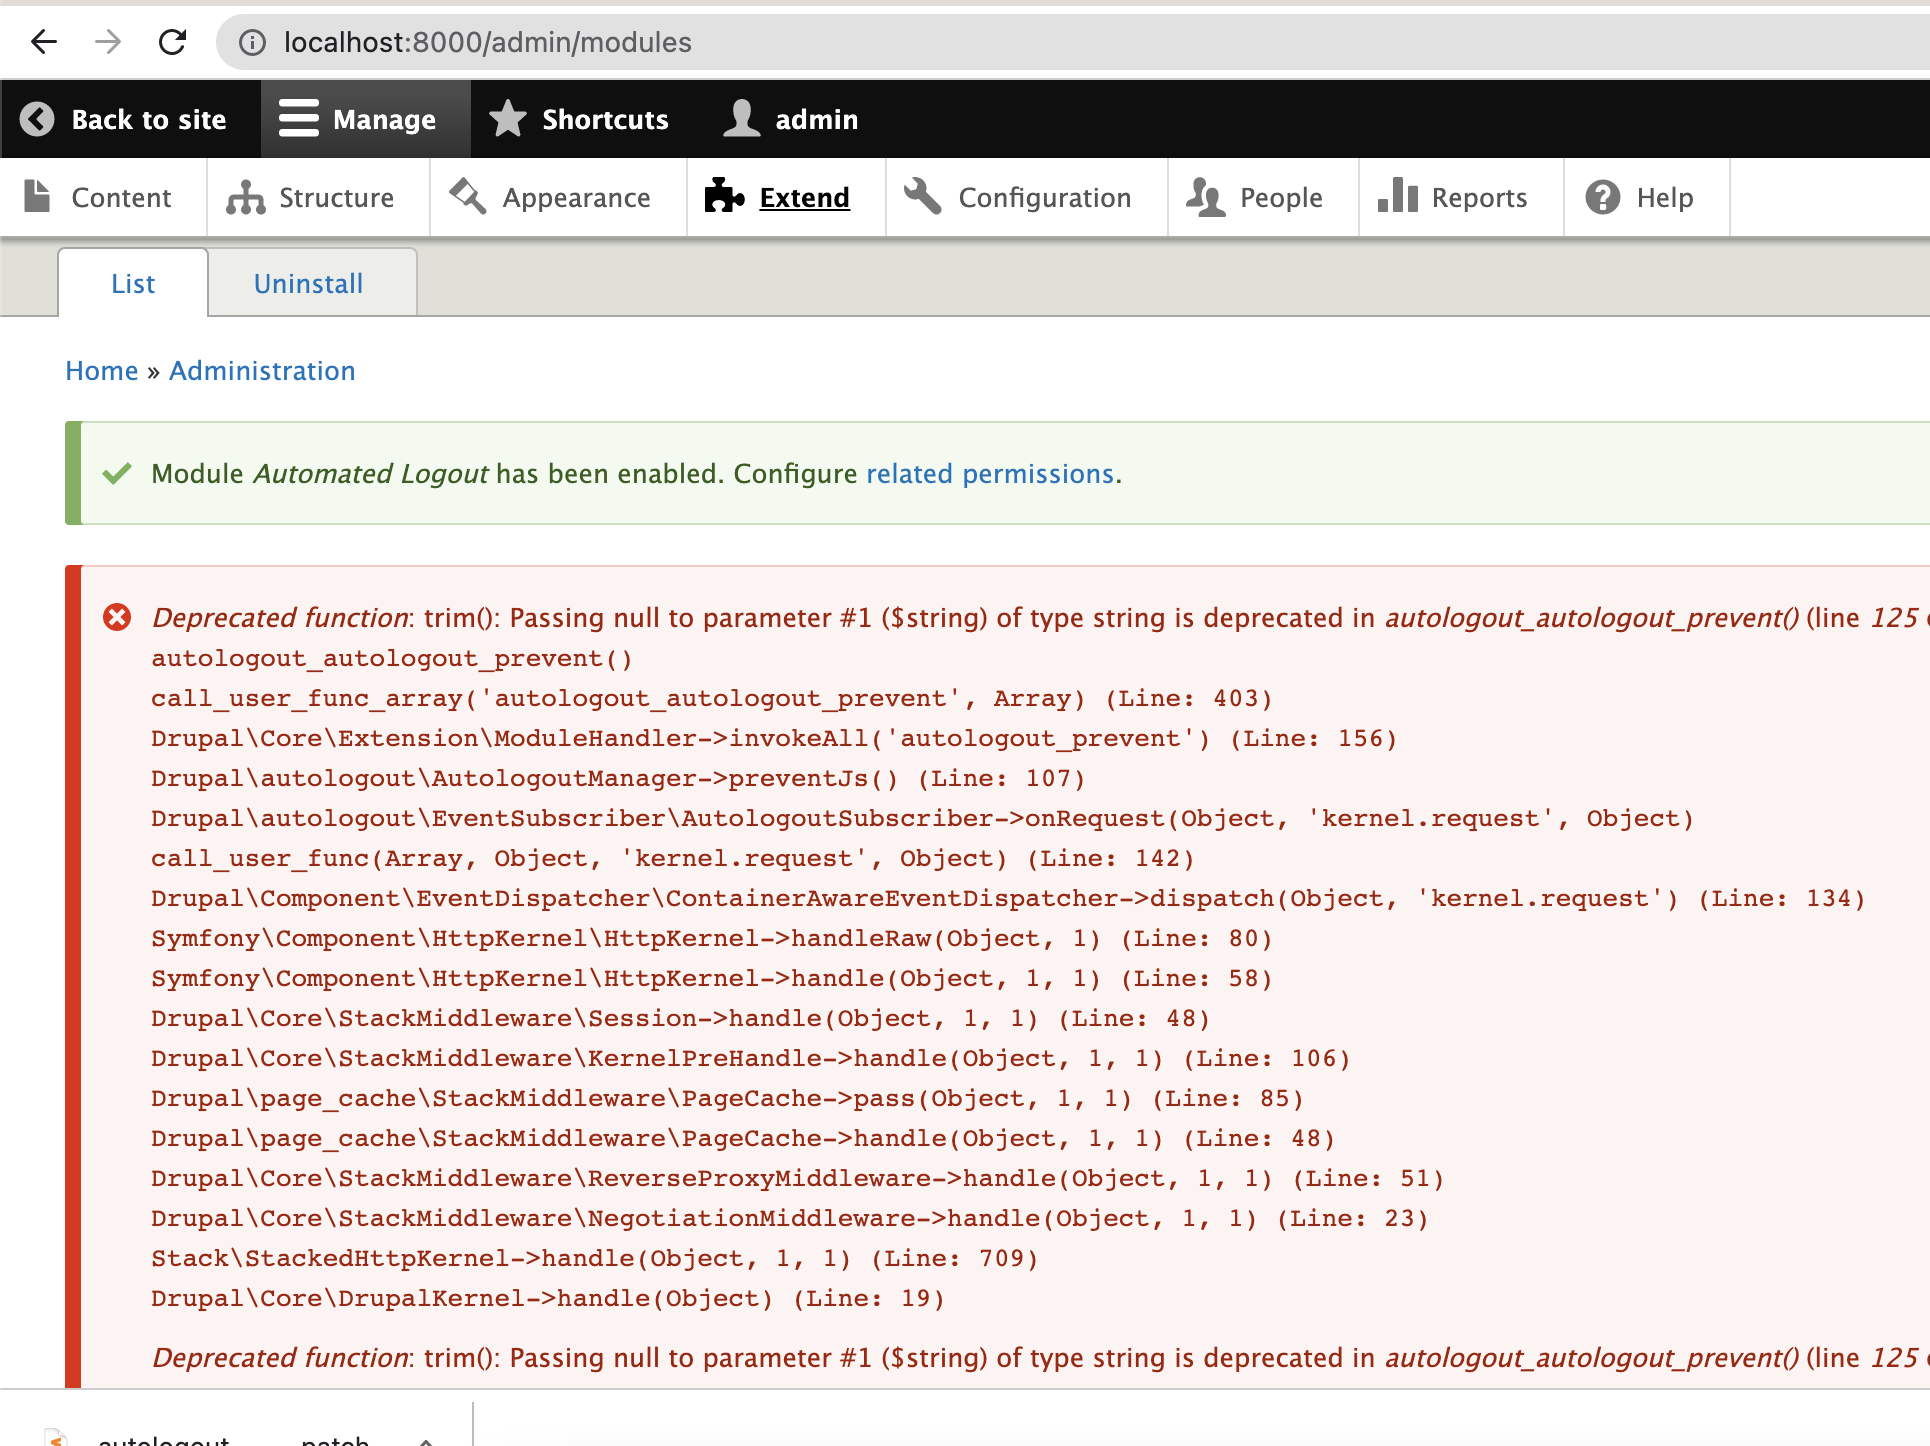1930x1446 pixels.
Task: Click the ModuleHandler->invokeAll trace line
Action: (774, 738)
